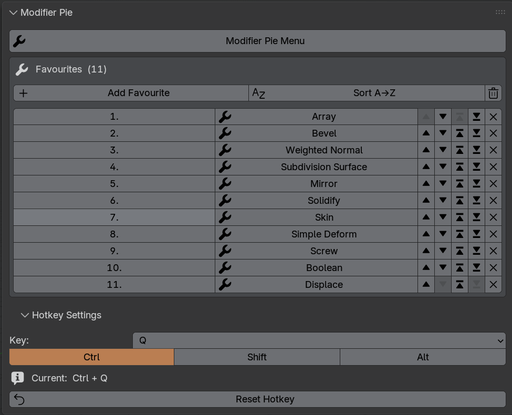The image size is (512, 415).
Task: Remove Displace from favourites
Action: pyautogui.click(x=493, y=285)
